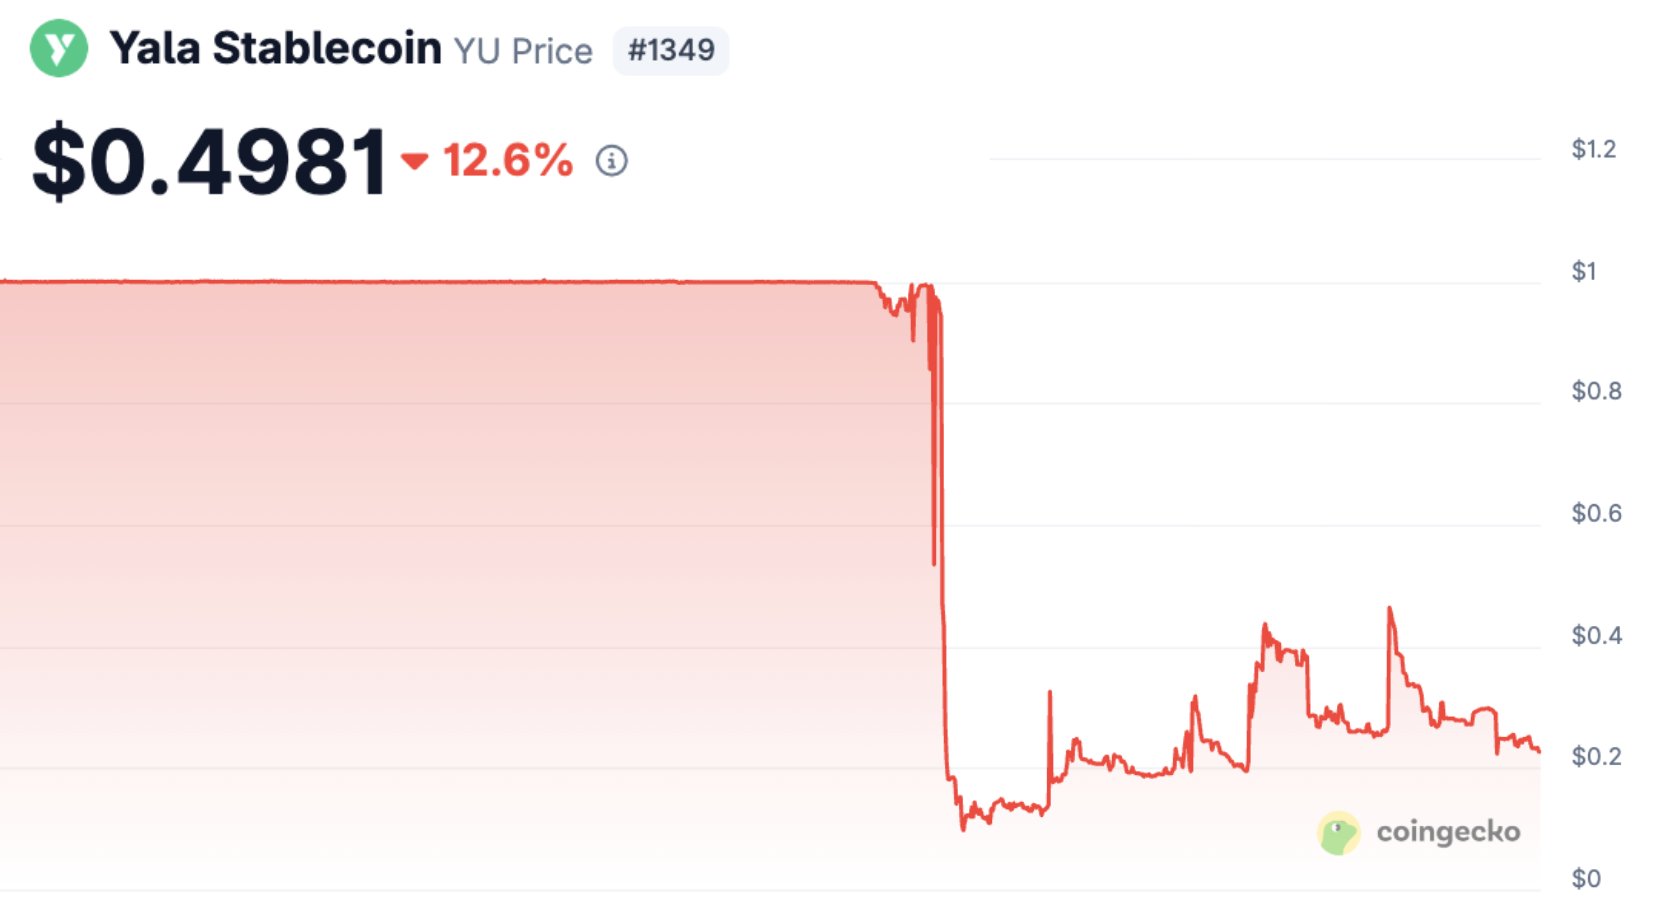Open the coingecko watermark text
Screen dimensions: 1656x920
coord(1447,832)
